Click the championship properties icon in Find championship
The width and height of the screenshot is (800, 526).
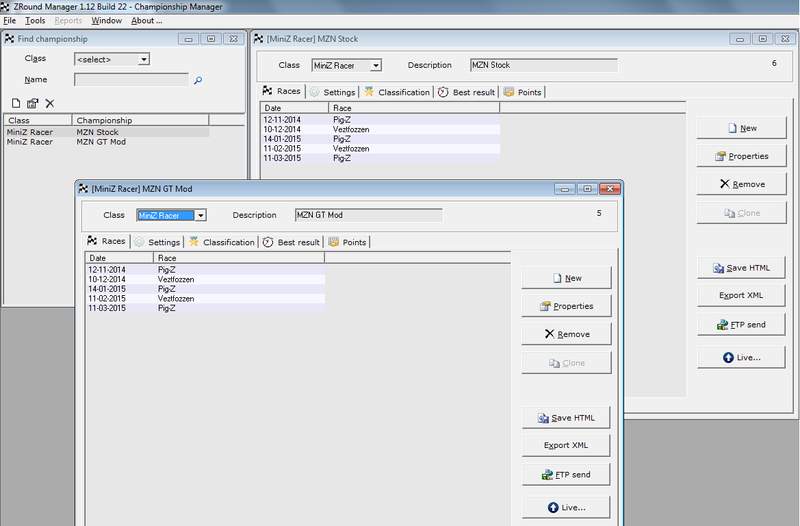click(x=32, y=103)
